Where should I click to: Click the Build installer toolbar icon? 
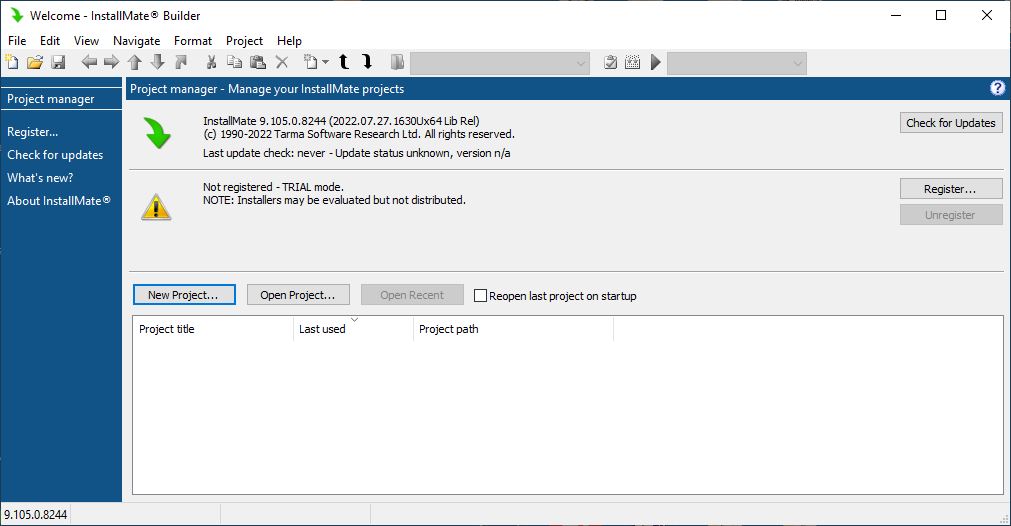click(633, 62)
